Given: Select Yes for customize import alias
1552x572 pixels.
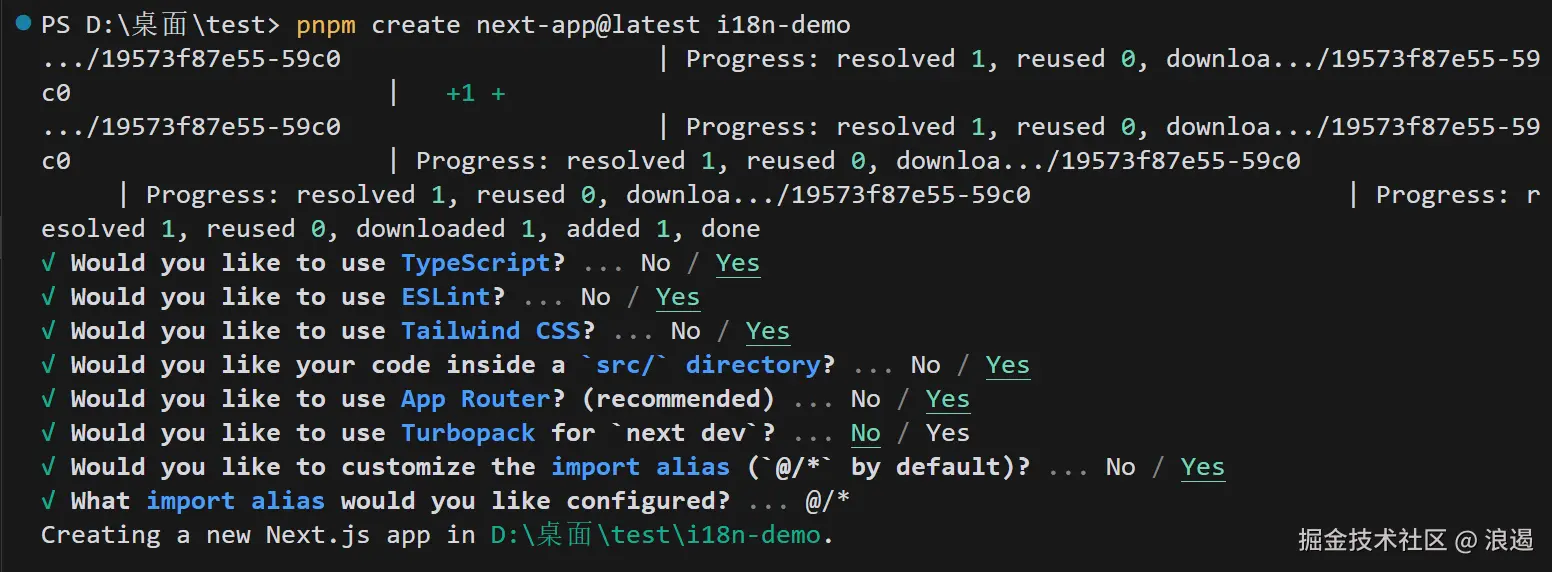Looking at the screenshot, I should pos(1202,467).
